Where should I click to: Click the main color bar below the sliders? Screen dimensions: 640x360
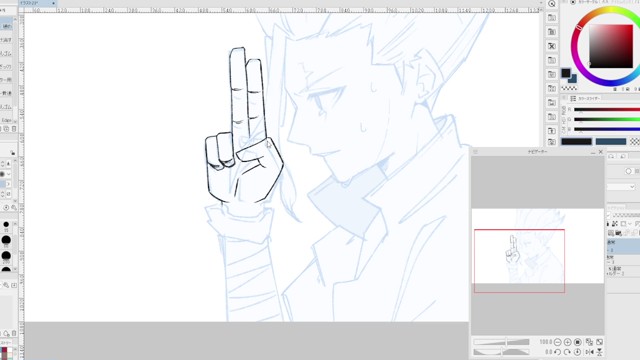click(x=576, y=142)
